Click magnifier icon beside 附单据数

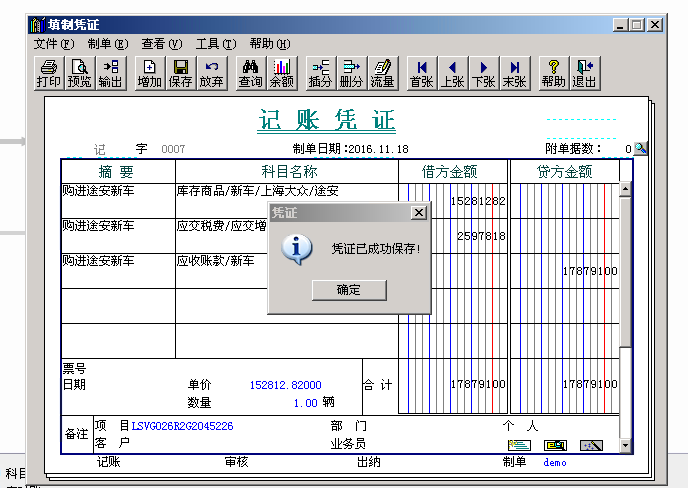[641, 148]
